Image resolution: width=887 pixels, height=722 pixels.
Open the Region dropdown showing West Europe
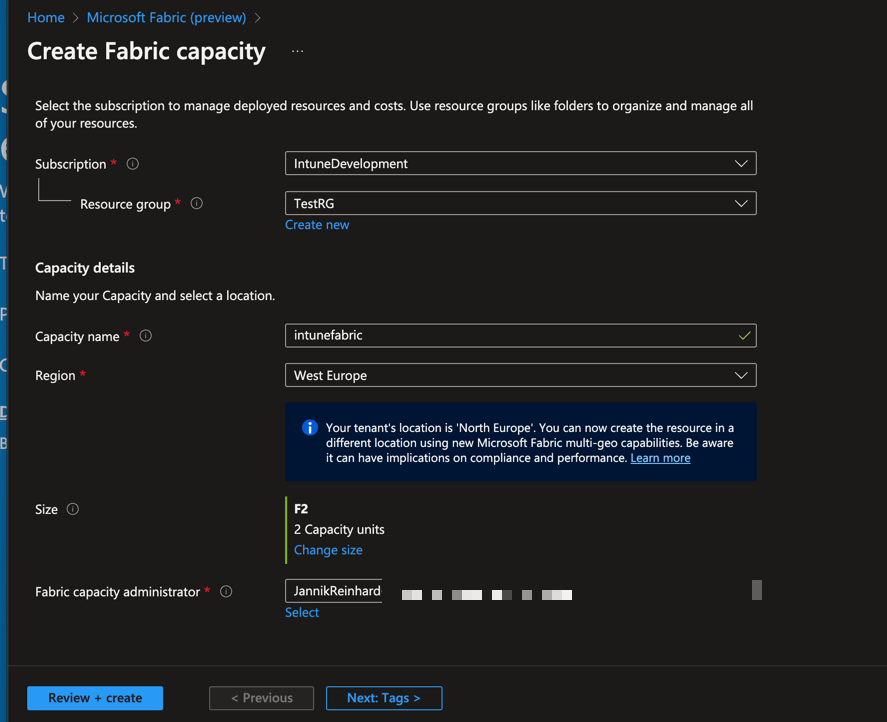[520, 376]
